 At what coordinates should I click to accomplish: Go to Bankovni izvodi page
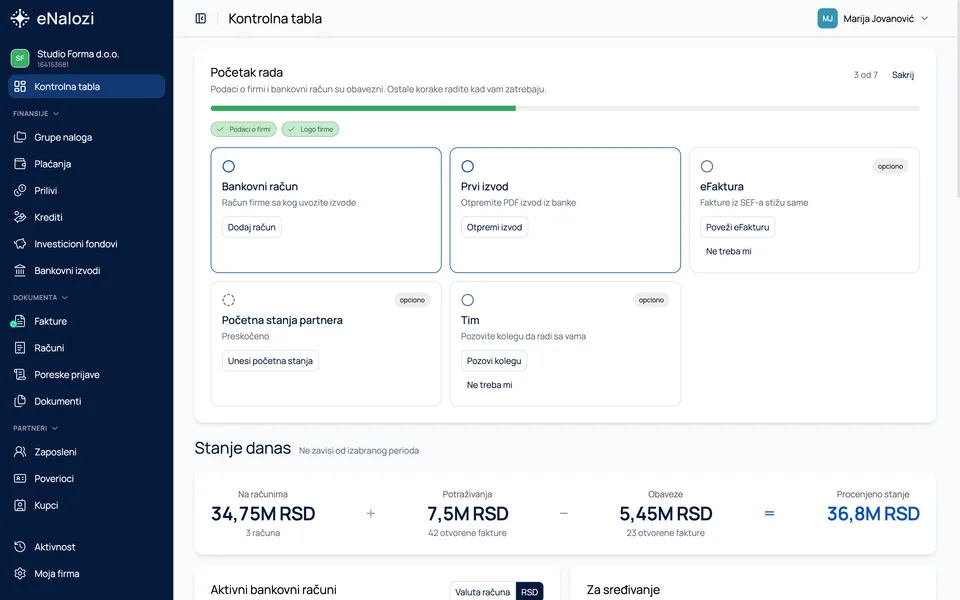point(86,270)
